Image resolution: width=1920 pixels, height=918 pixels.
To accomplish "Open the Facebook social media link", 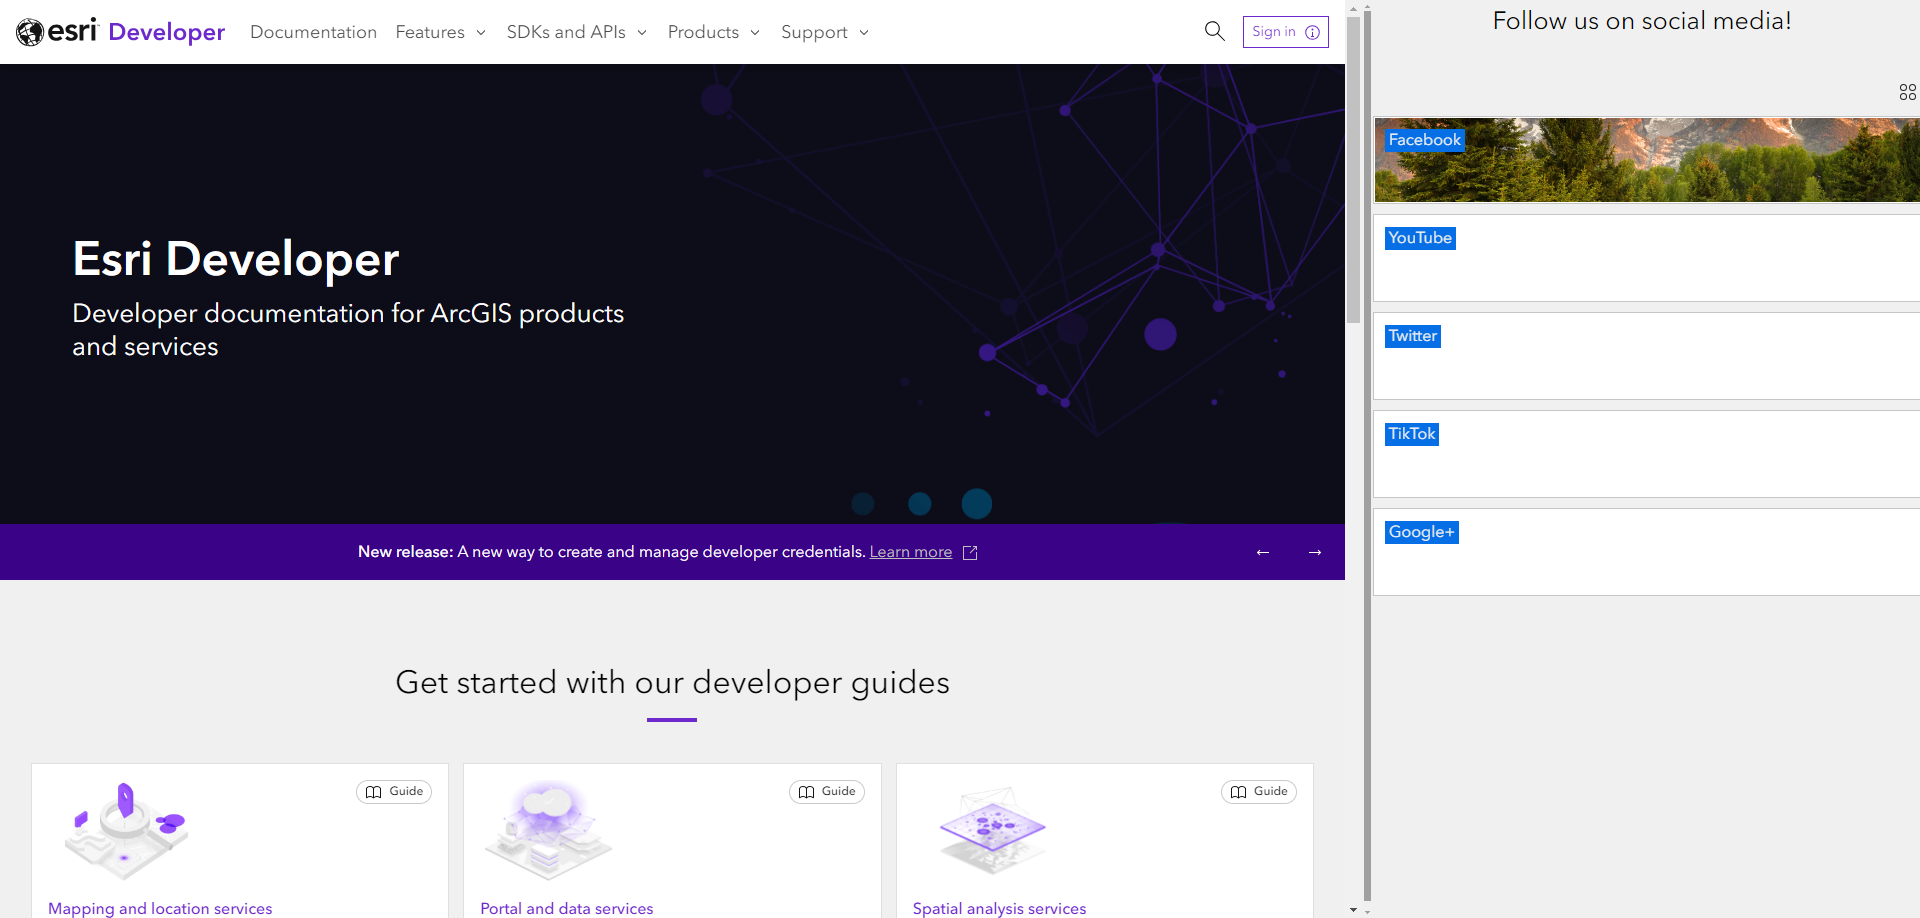I will 1424,139.
